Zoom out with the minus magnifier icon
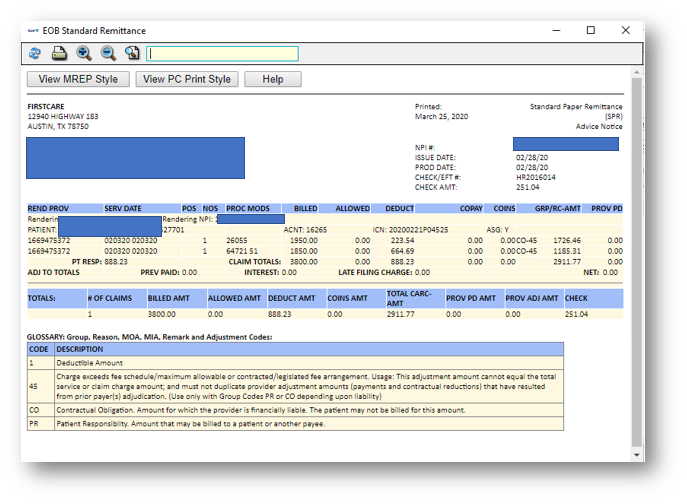Screen dimensions: 687x504 click(108, 53)
